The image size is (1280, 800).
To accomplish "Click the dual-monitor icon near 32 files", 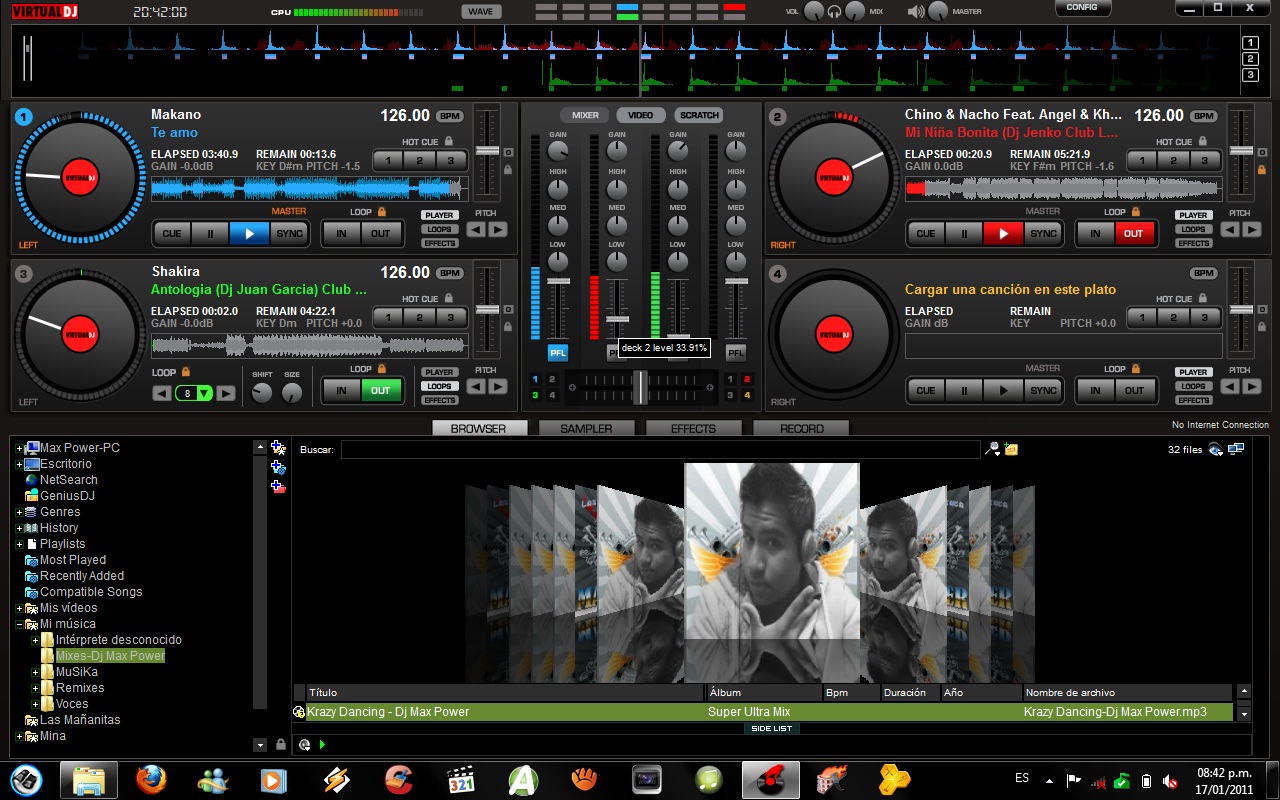I will pos(1237,449).
